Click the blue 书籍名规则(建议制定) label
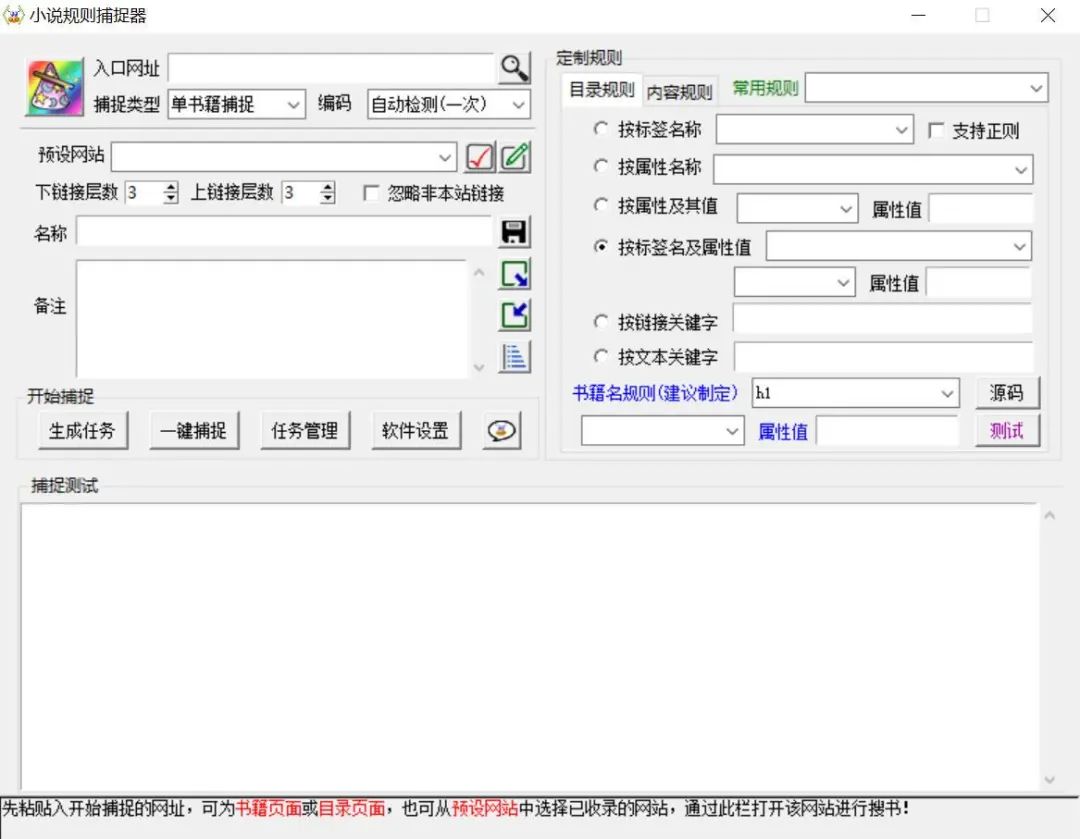The height and width of the screenshot is (839, 1080). coord(655,393)
